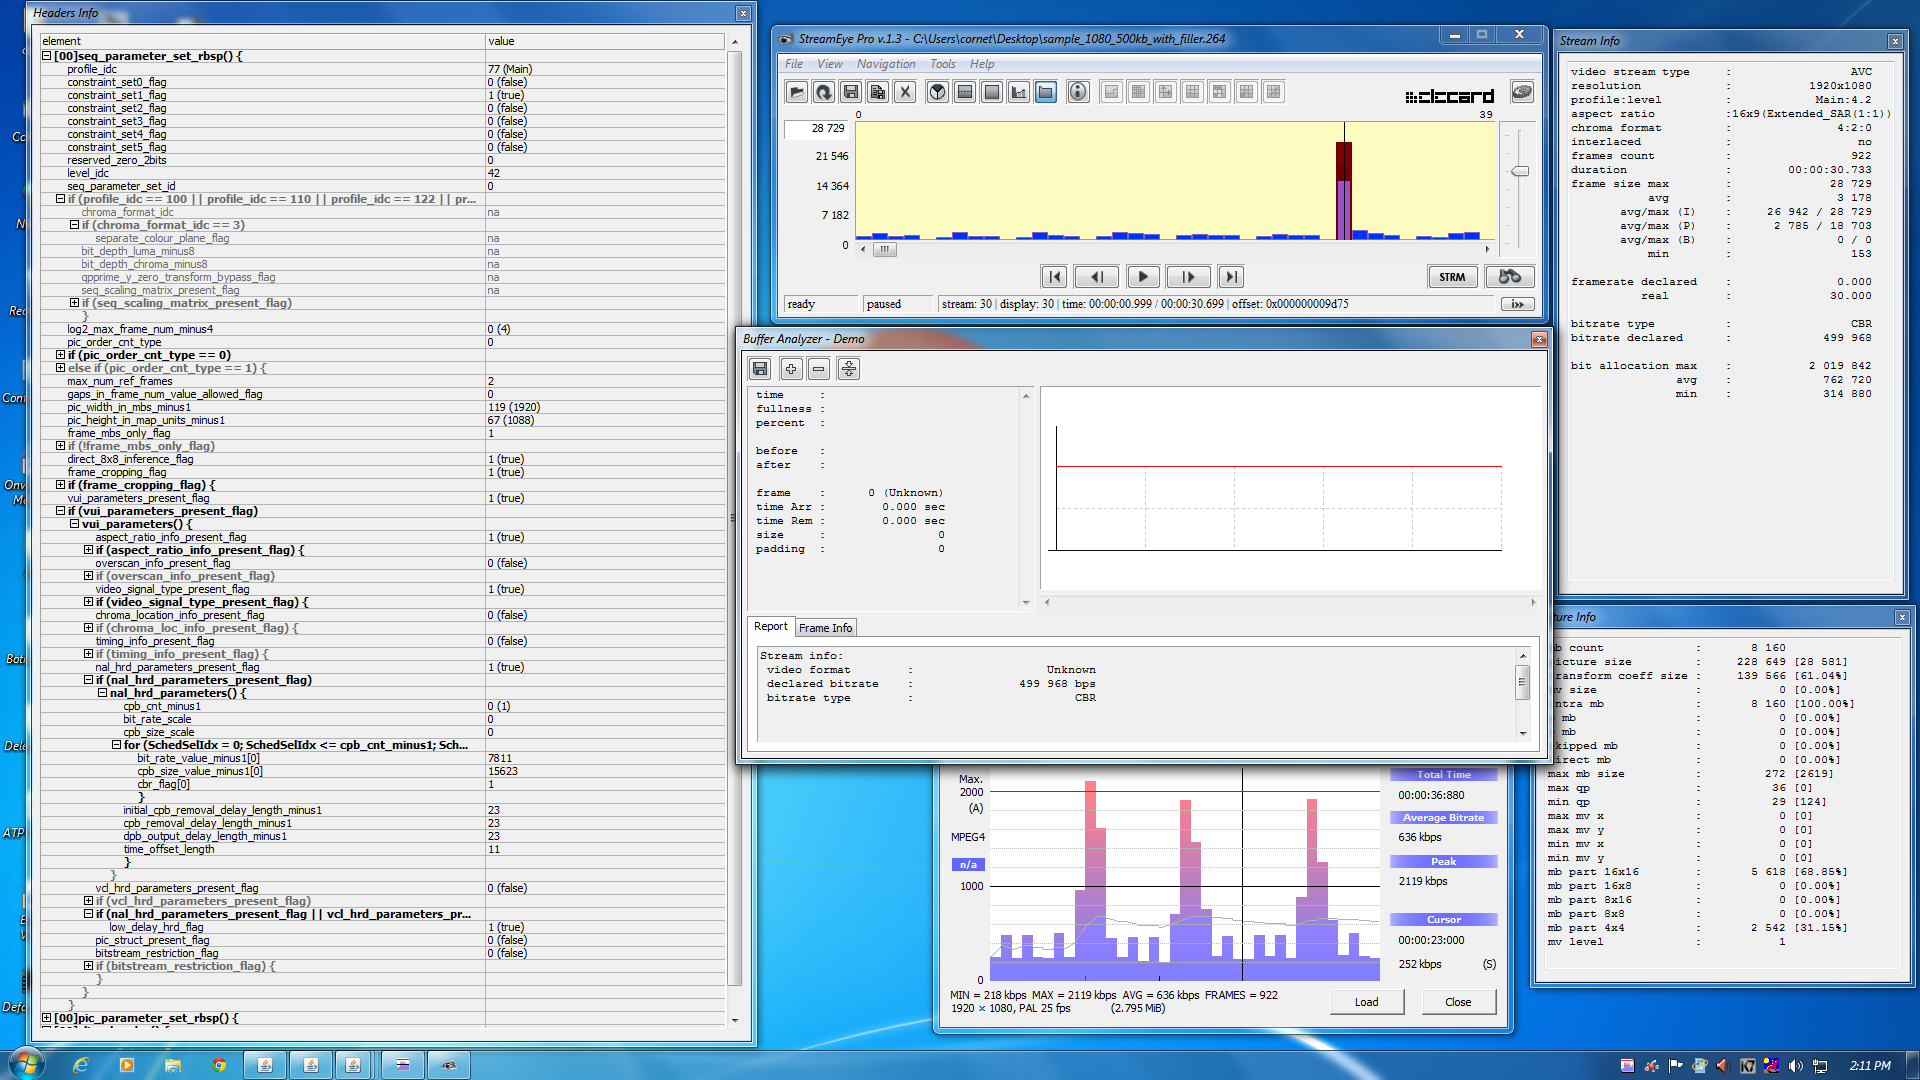1920x1080 pixels.
Task: Open search with the binoculars button
Action: [1509, 277]
